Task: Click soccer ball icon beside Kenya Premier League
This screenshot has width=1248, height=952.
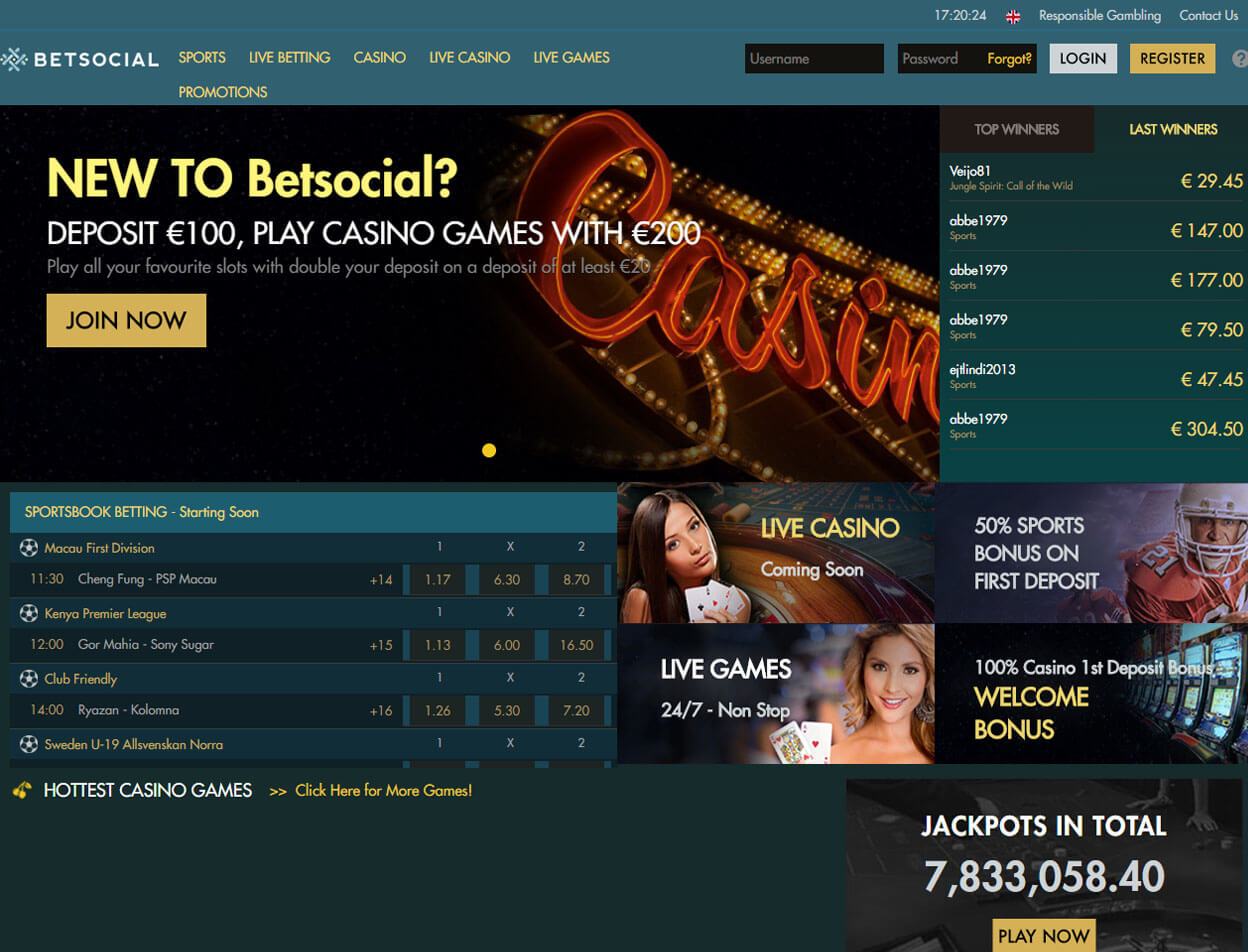Action: tap(29, 613)
